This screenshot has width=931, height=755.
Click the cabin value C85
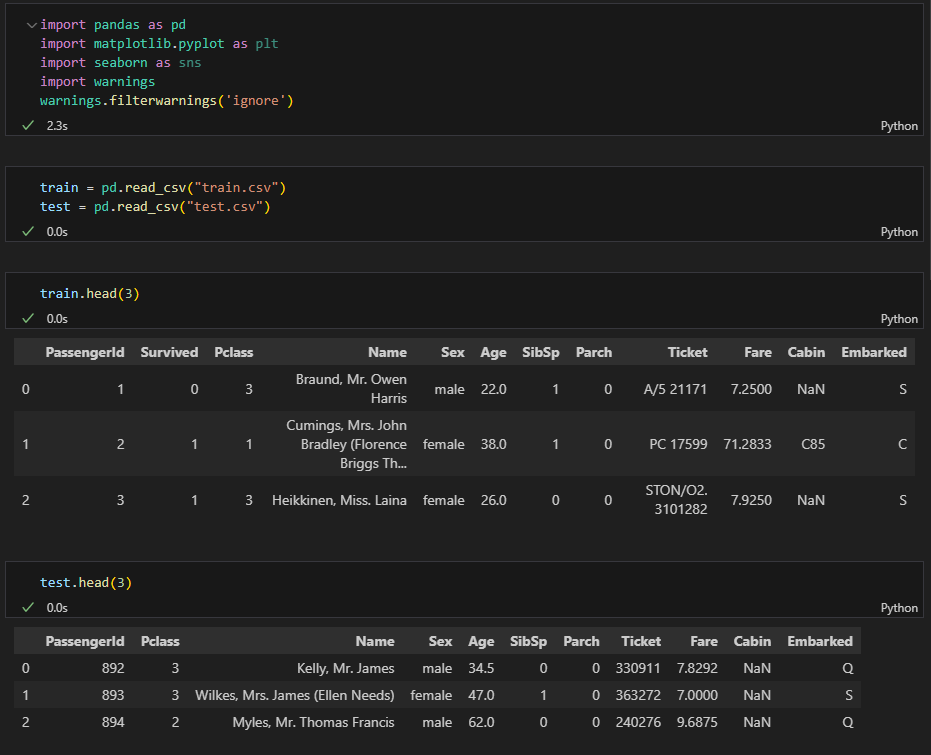[x=813, y=444]
